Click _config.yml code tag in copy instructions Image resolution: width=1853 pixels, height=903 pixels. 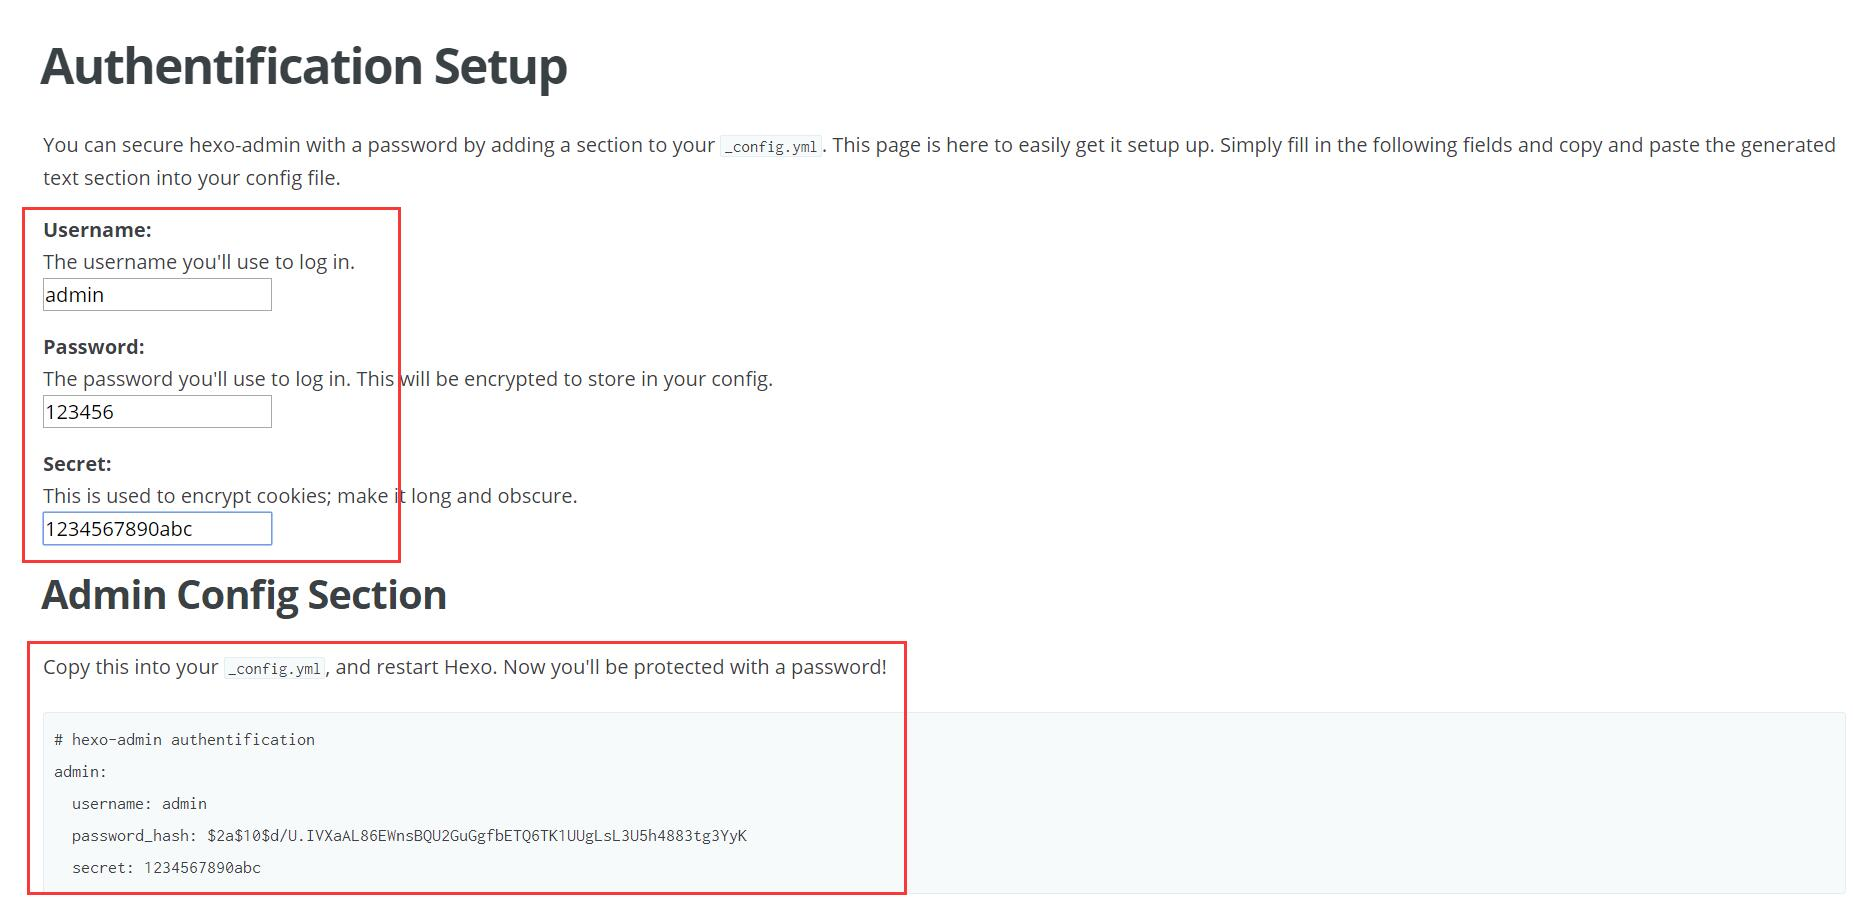click(x=274, y=669)
